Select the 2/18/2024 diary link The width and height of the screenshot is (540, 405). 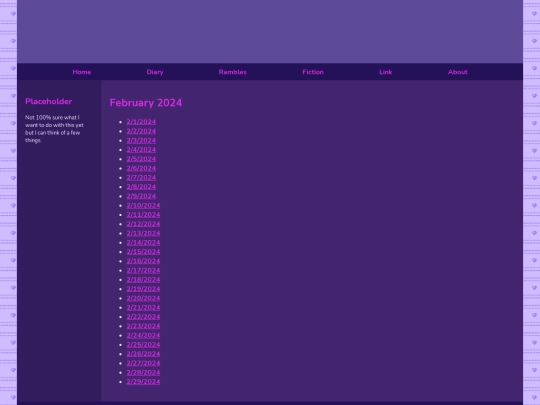pos(143,280)
